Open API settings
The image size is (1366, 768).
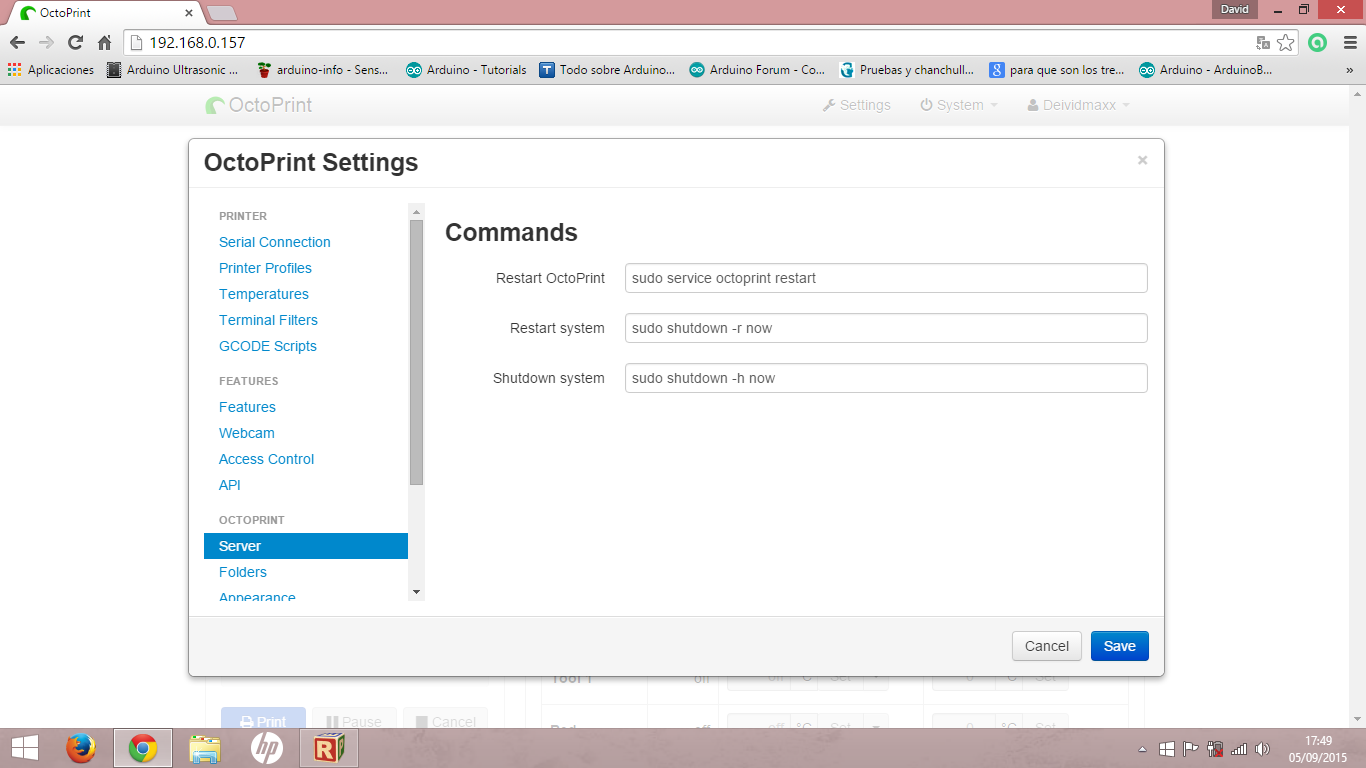[230, 485]
